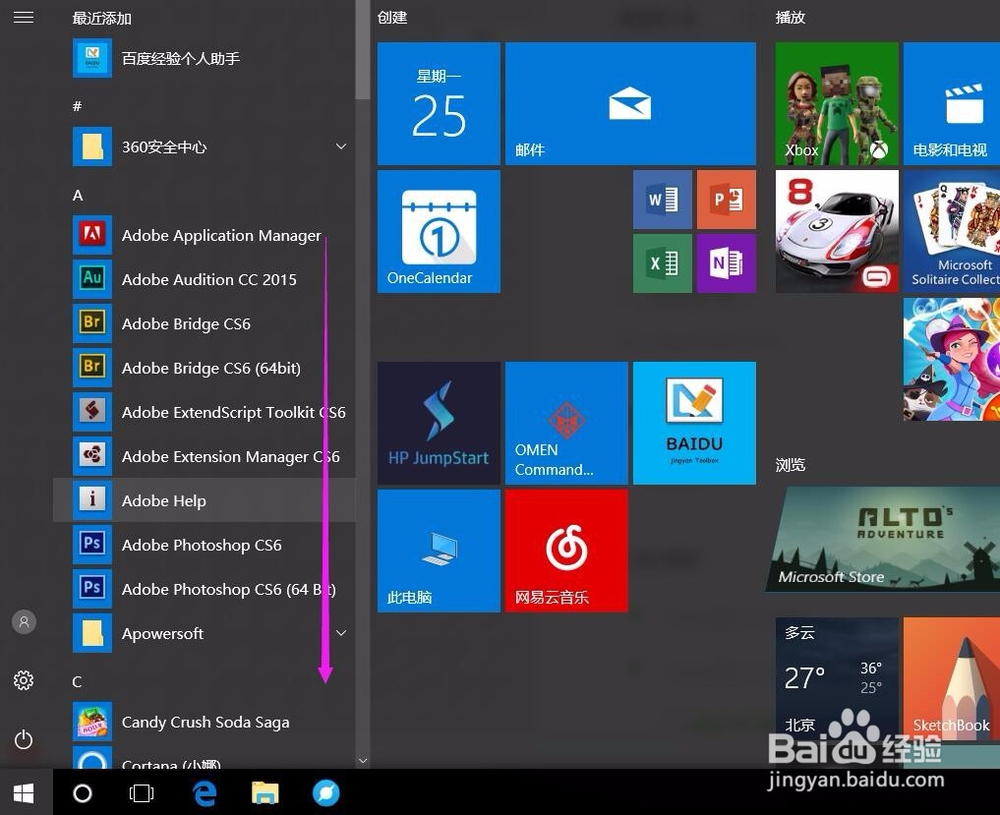Screen dimensions: 1000x815
Task: Click the Windows Start button
Action: (x=24, y=793)
